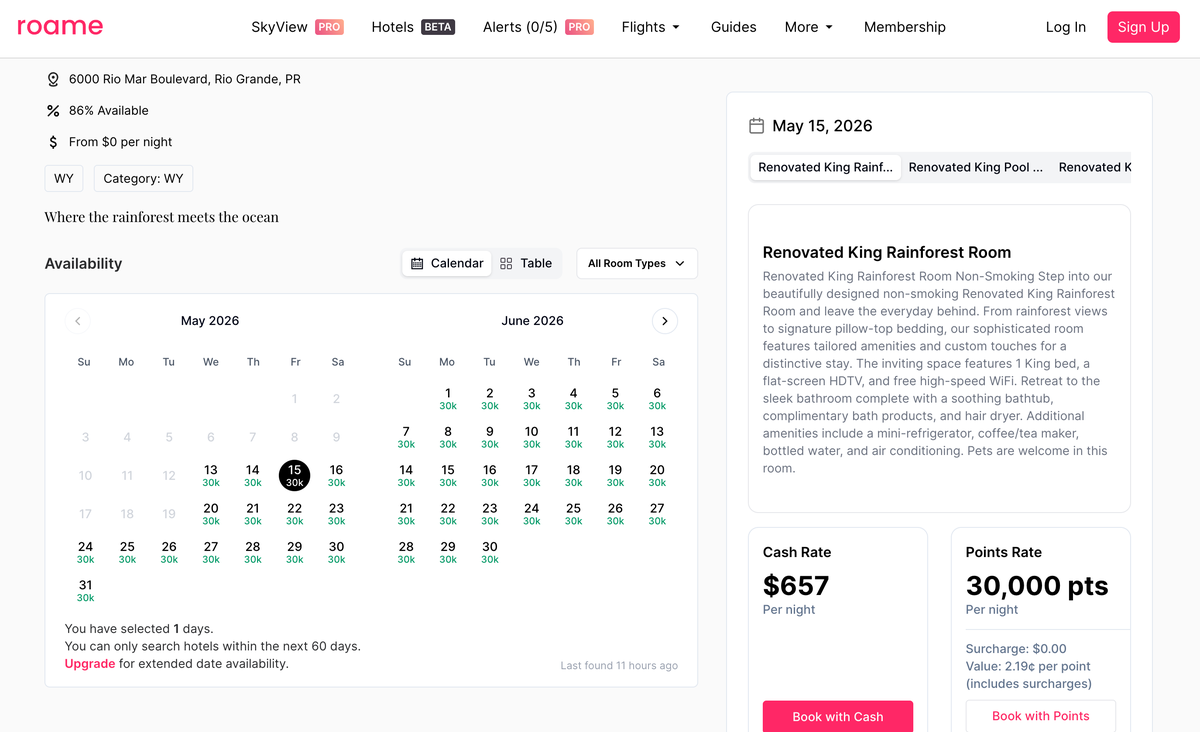Click the roame logo
Image resolution: width=1200 pixels, height=732 pixels.
(60, 27)
